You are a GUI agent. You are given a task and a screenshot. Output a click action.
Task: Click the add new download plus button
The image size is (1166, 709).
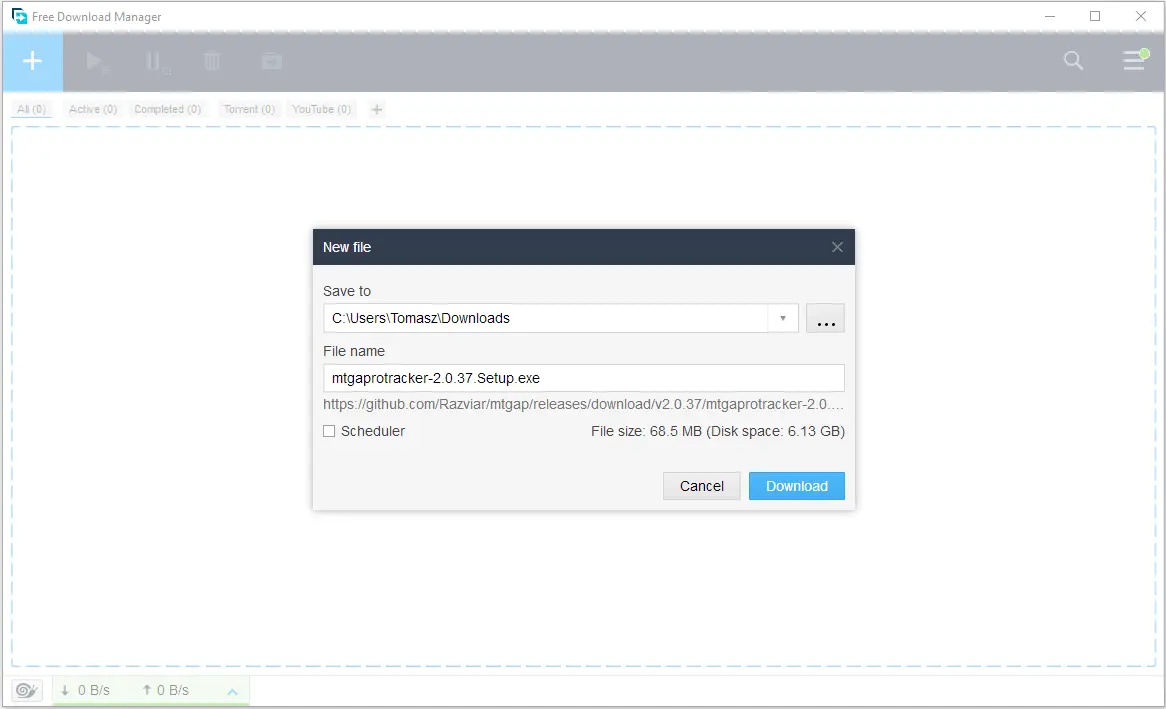click(x=33, y=62)
